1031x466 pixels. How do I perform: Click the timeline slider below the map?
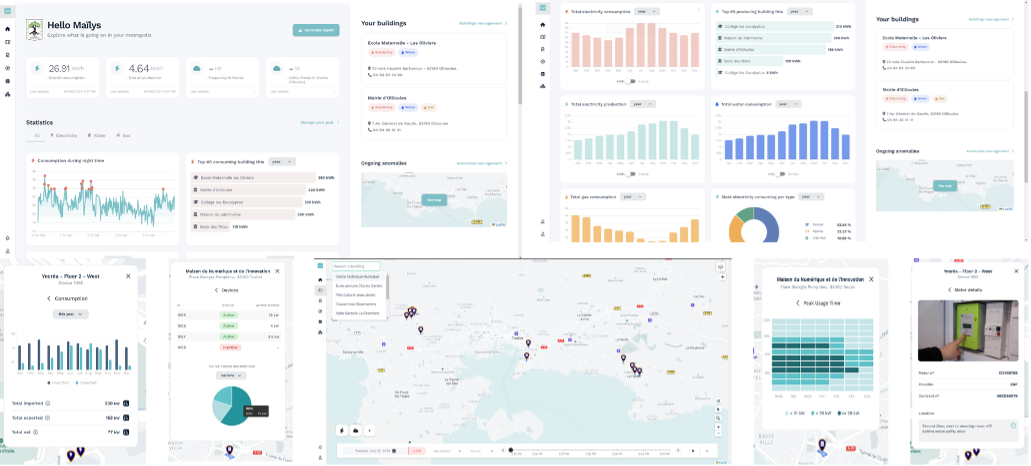pyautogui.click(x=600, y=450)
